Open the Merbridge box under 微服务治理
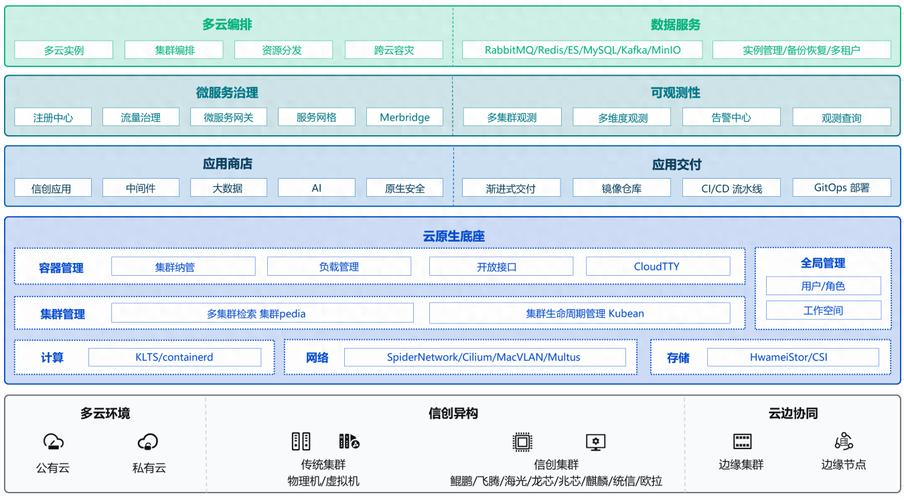904x500 pixels. [404, 117]
